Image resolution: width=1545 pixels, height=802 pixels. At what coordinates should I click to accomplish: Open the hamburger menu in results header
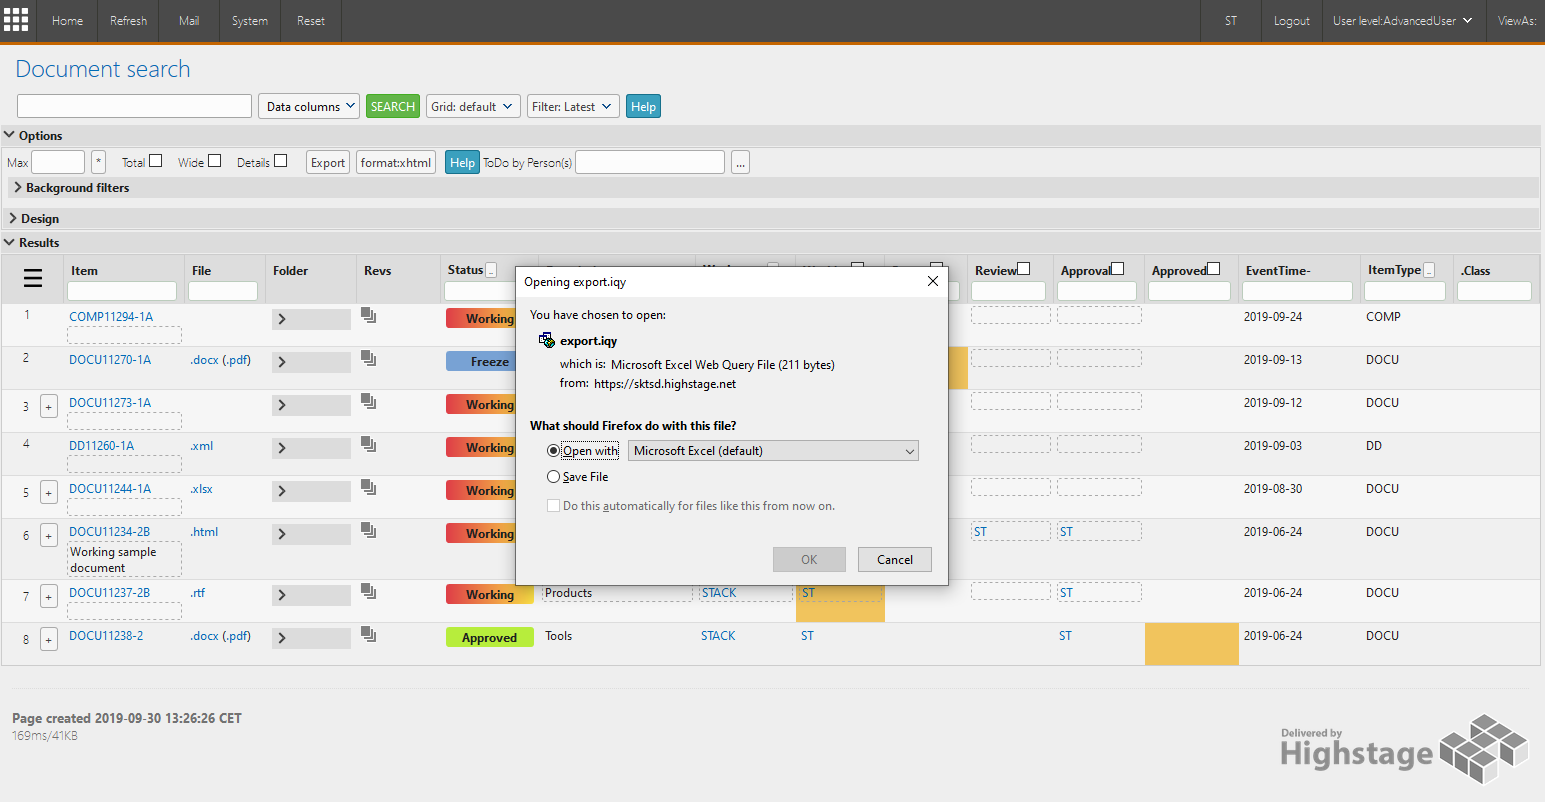33,279
